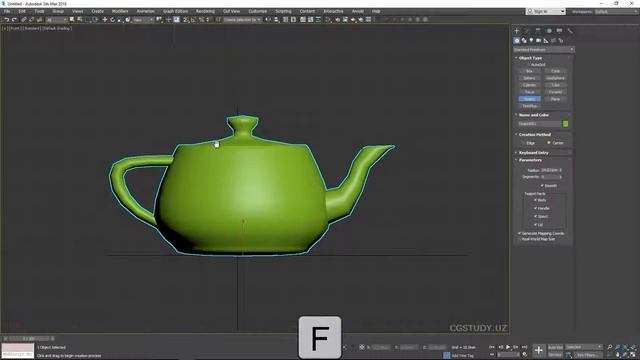Click the Pyramid primitive button
This screenshot has width=640, height=360.
pos(556,92)
